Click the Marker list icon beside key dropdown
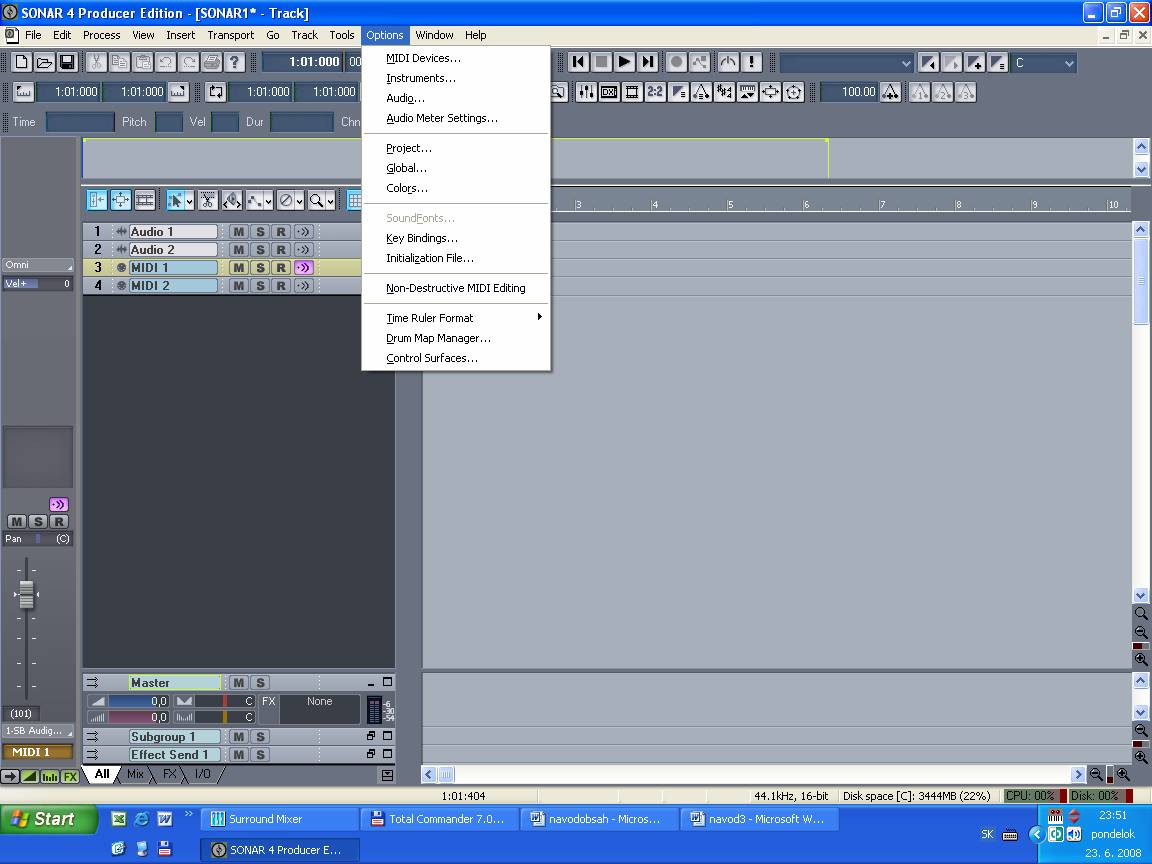Image resolution: width=1152 pixels, height=864 pixels. click(x=998, y=62)
